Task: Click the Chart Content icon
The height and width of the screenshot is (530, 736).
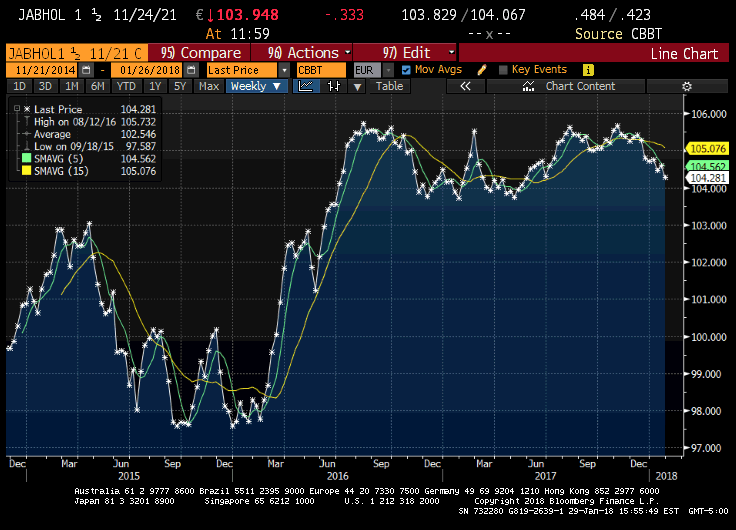Action: (529, 86)
